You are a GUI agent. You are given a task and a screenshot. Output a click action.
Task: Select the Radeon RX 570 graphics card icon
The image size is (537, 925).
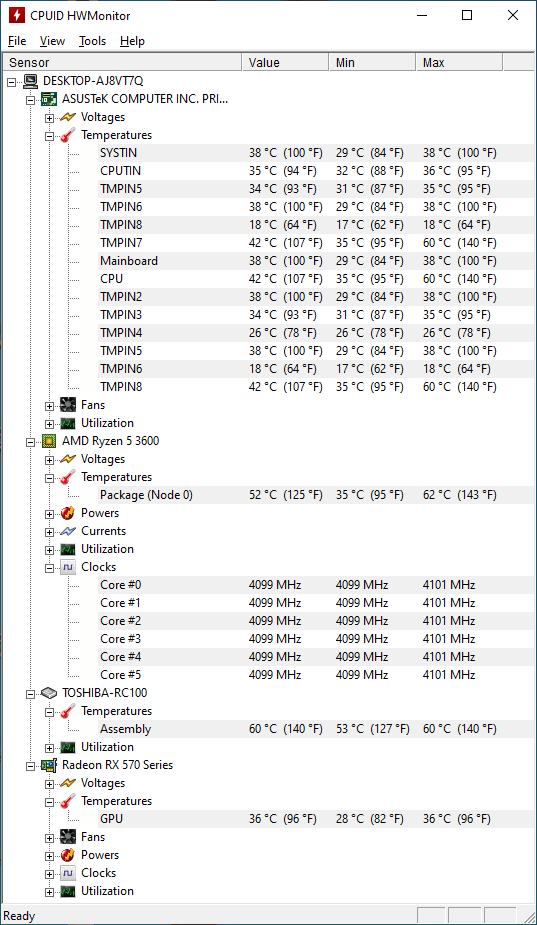pos(49,765)
